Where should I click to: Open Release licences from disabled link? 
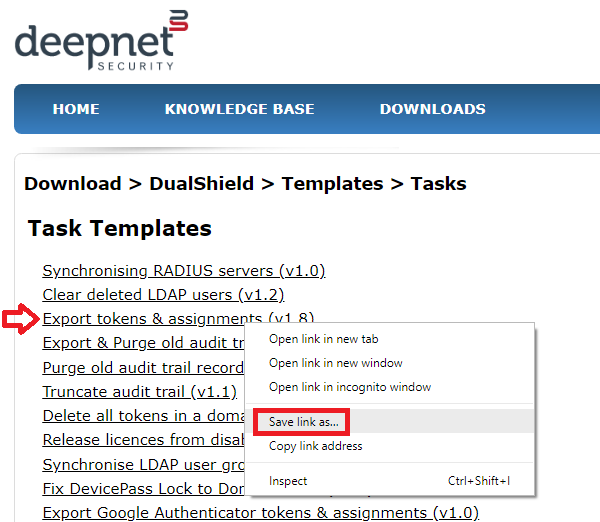click(x=143, y=440)
